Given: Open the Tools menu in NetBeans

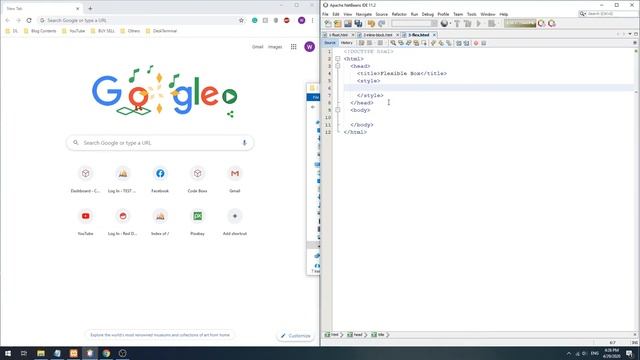Looking at the screenshot, I should [471, 14].
